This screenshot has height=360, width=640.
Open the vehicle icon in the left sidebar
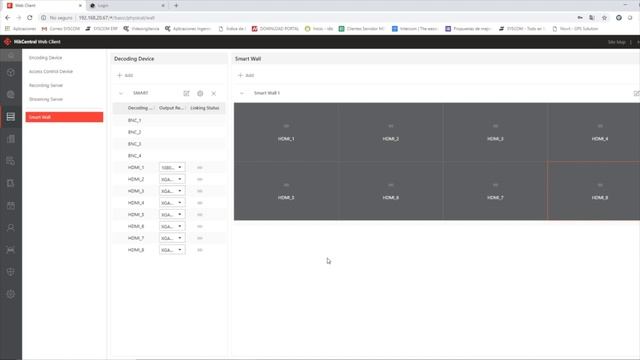click(x=11, y=249)
